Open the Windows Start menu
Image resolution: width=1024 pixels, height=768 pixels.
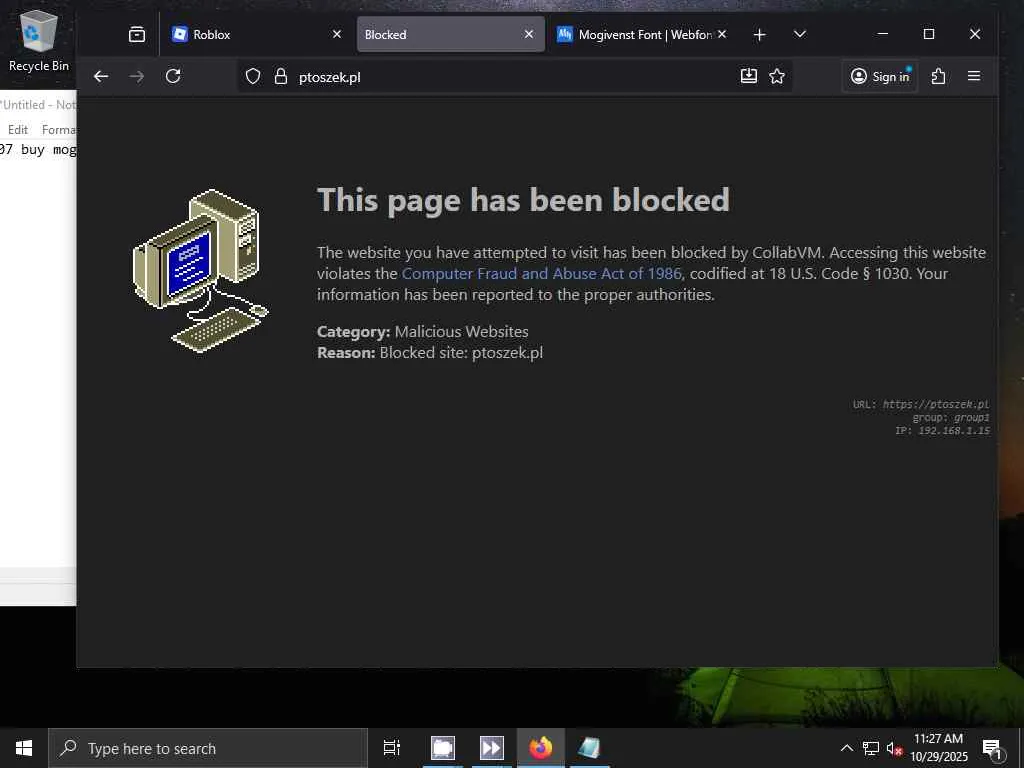click(x=24, y=748)
